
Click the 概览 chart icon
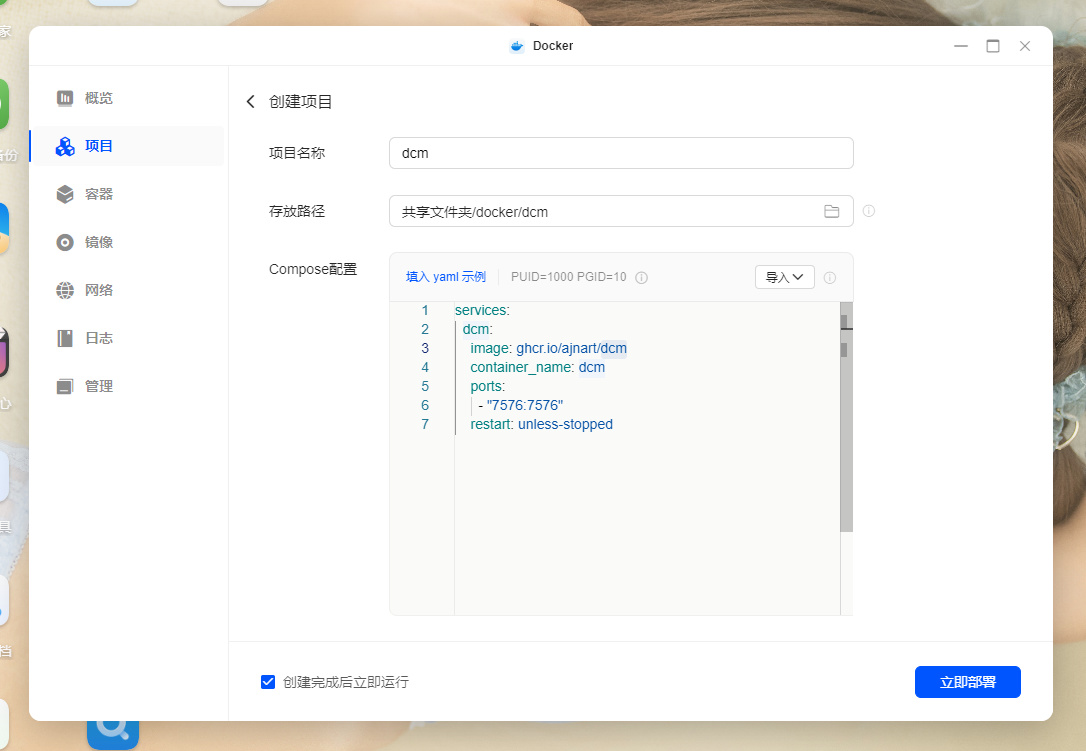(65, 98)
